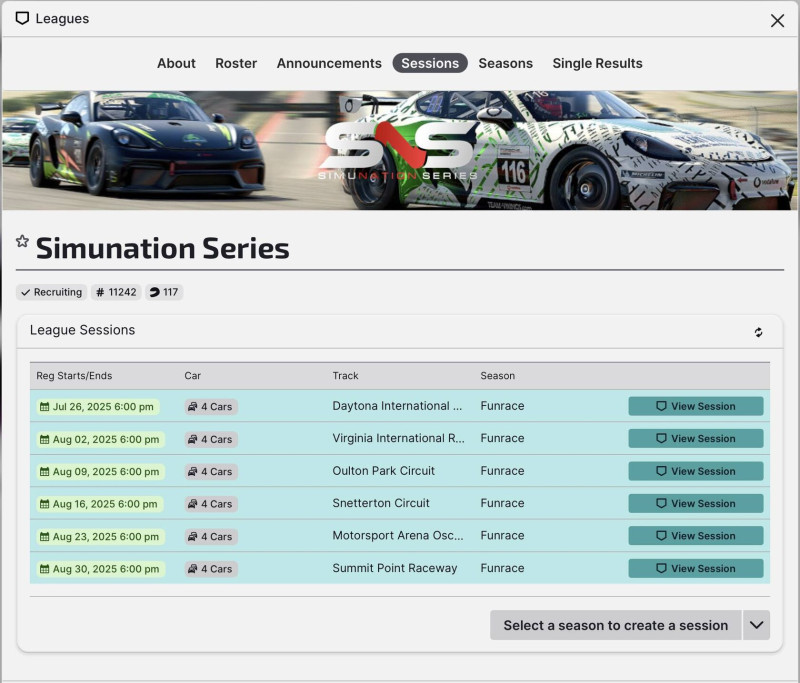Screen dimensions: 800x683
Task: Click Funrace season in the Daytona row
Action: [x=502, y=406]
